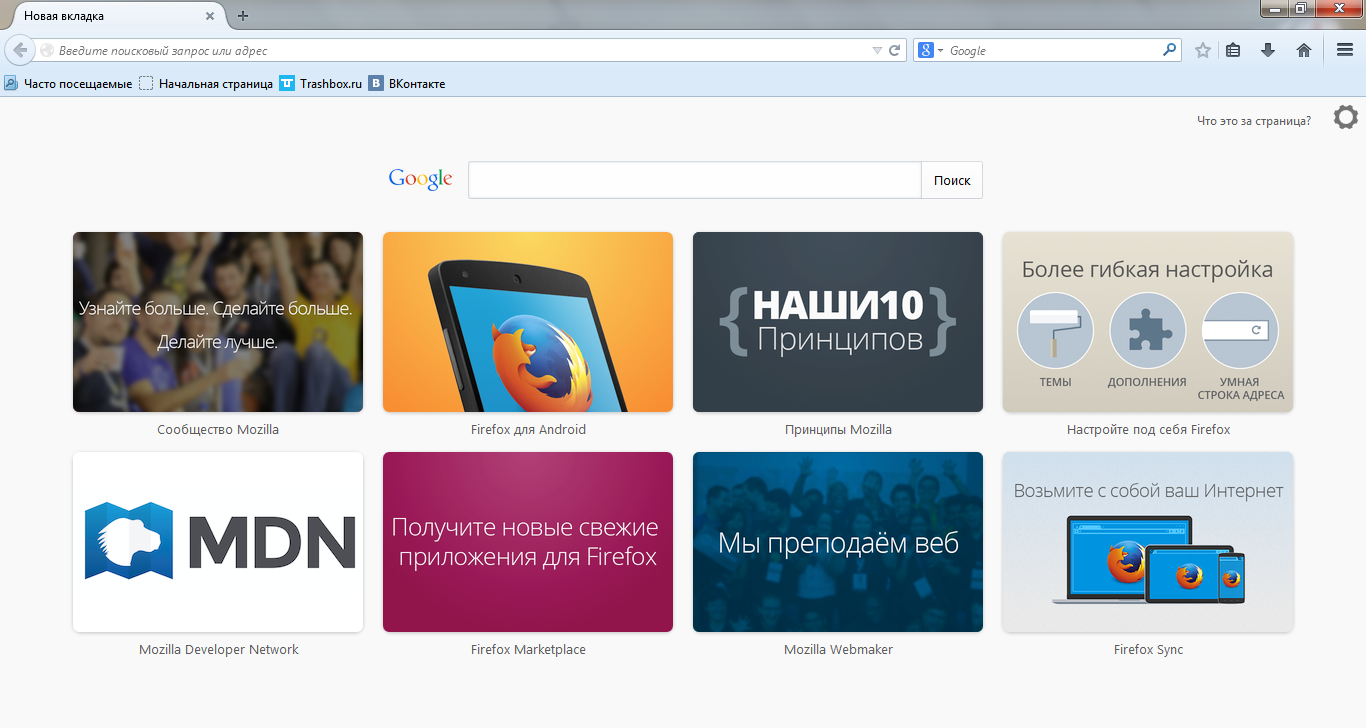
Task: Click the Mozilla Webmaker caption text
Action: [838, 650]
